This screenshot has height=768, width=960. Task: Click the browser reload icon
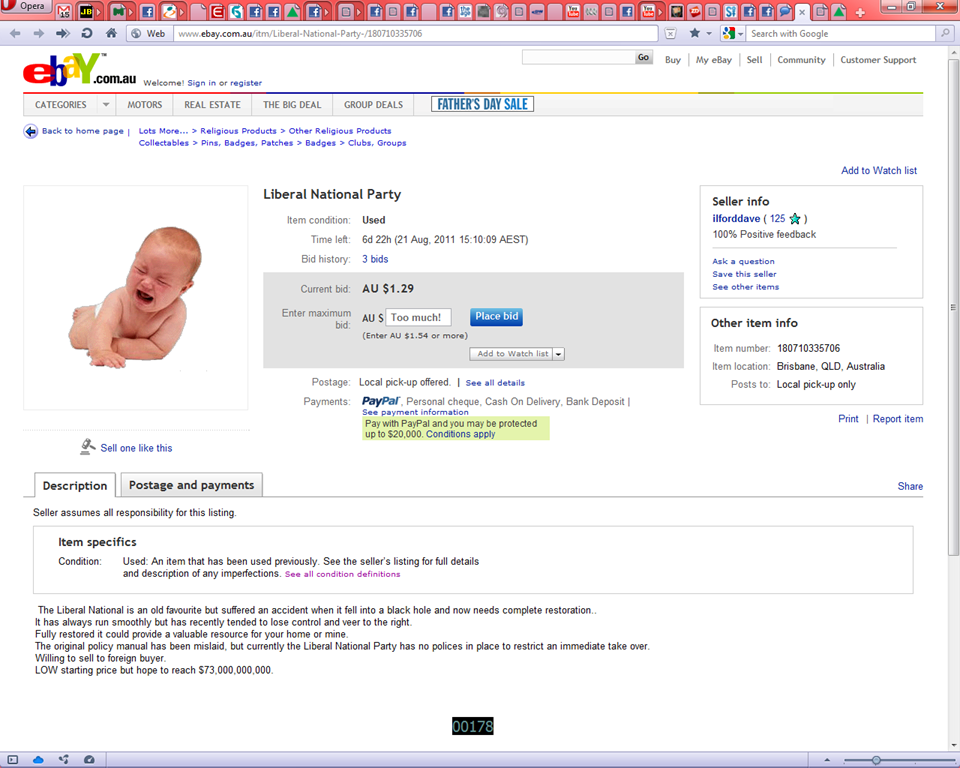(87, 33)
